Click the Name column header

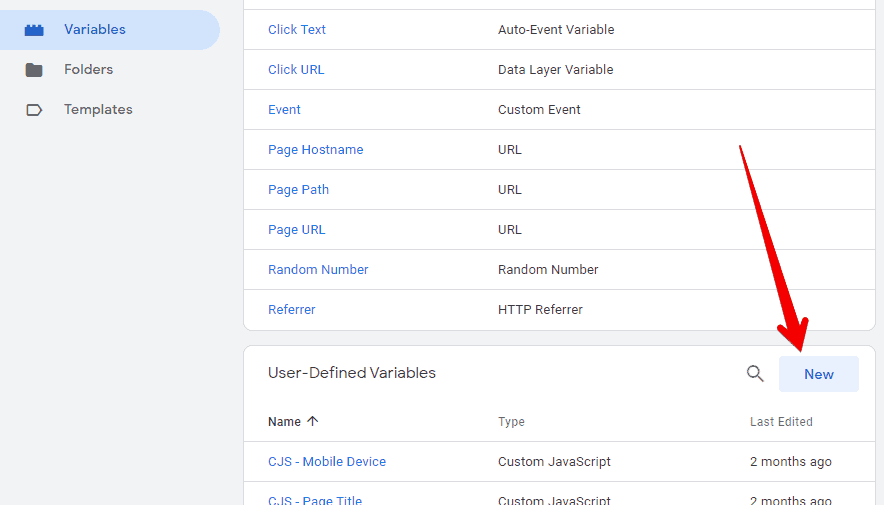click(x=284, y=422)
